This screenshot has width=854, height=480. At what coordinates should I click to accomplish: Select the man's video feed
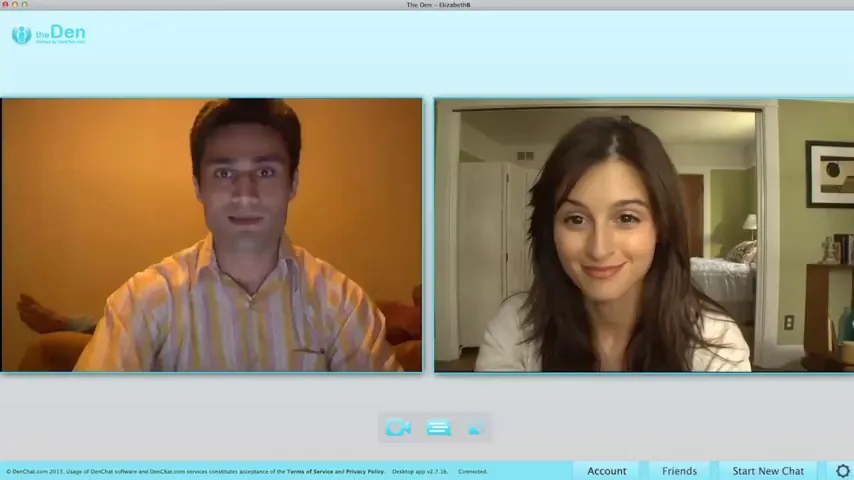pos(211,235)
